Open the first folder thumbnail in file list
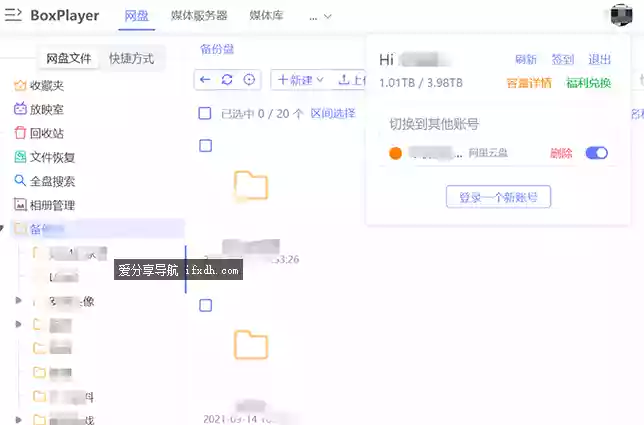Viewport: 644px width, 425px height. pos(251,186)
